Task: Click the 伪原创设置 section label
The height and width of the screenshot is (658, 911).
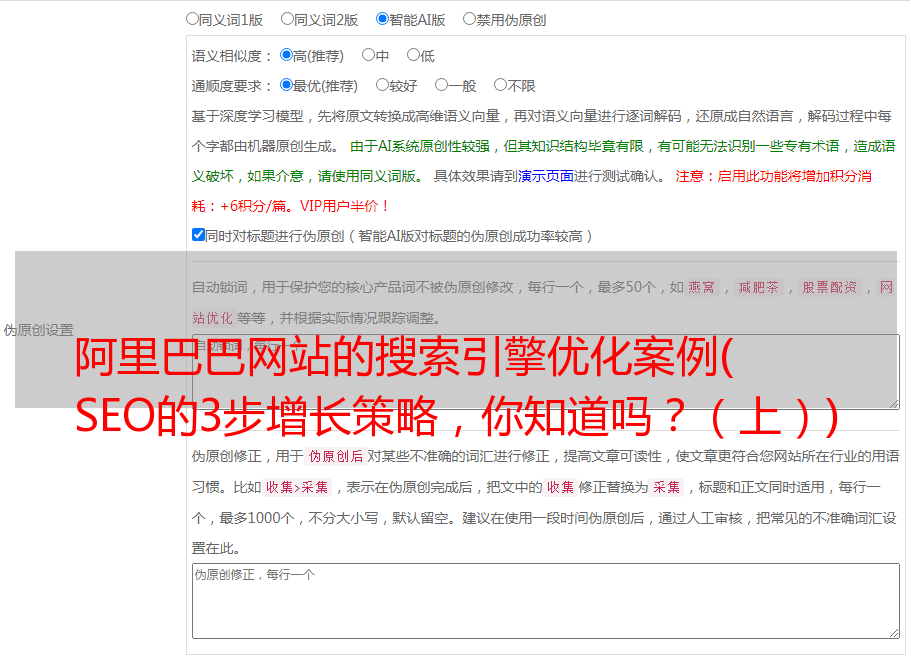Action: point(39,330)
